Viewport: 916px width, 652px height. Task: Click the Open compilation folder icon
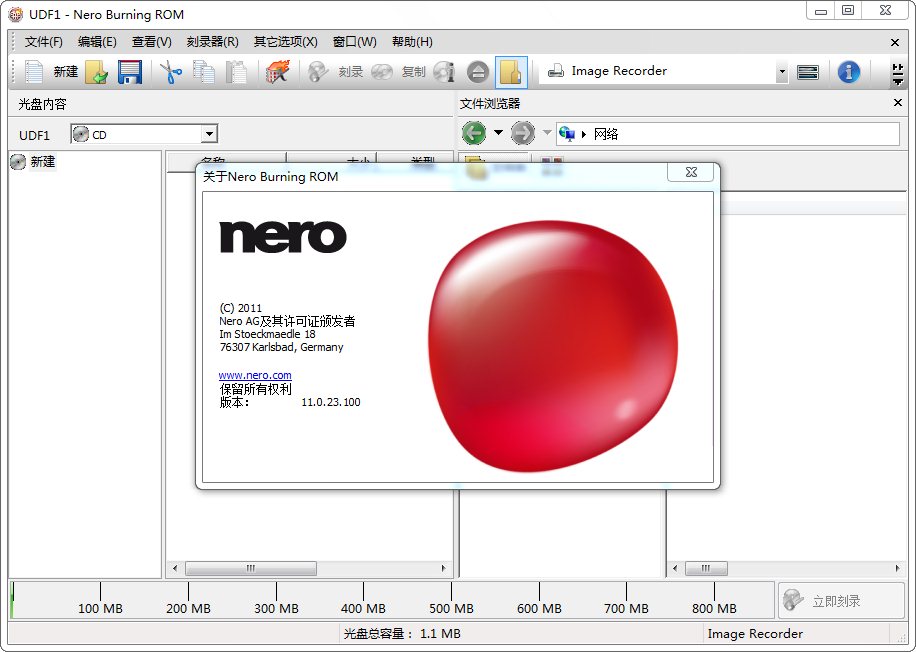click(96, 72)
